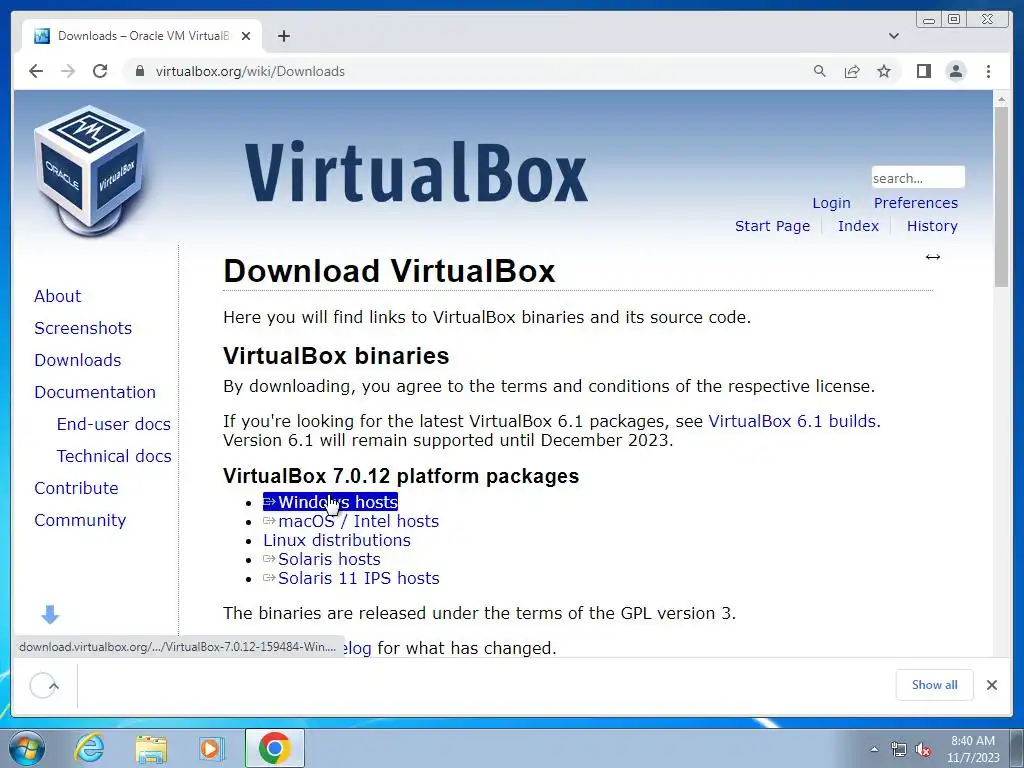
Task: Open the browser side panel icon
Action: [x=923, y=71]
